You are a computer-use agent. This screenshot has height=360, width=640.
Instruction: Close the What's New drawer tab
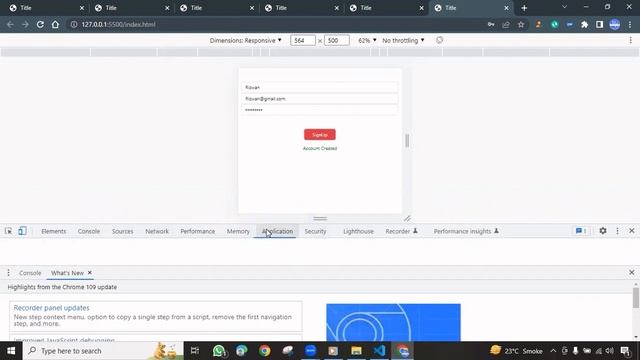(x=90, y=273)
